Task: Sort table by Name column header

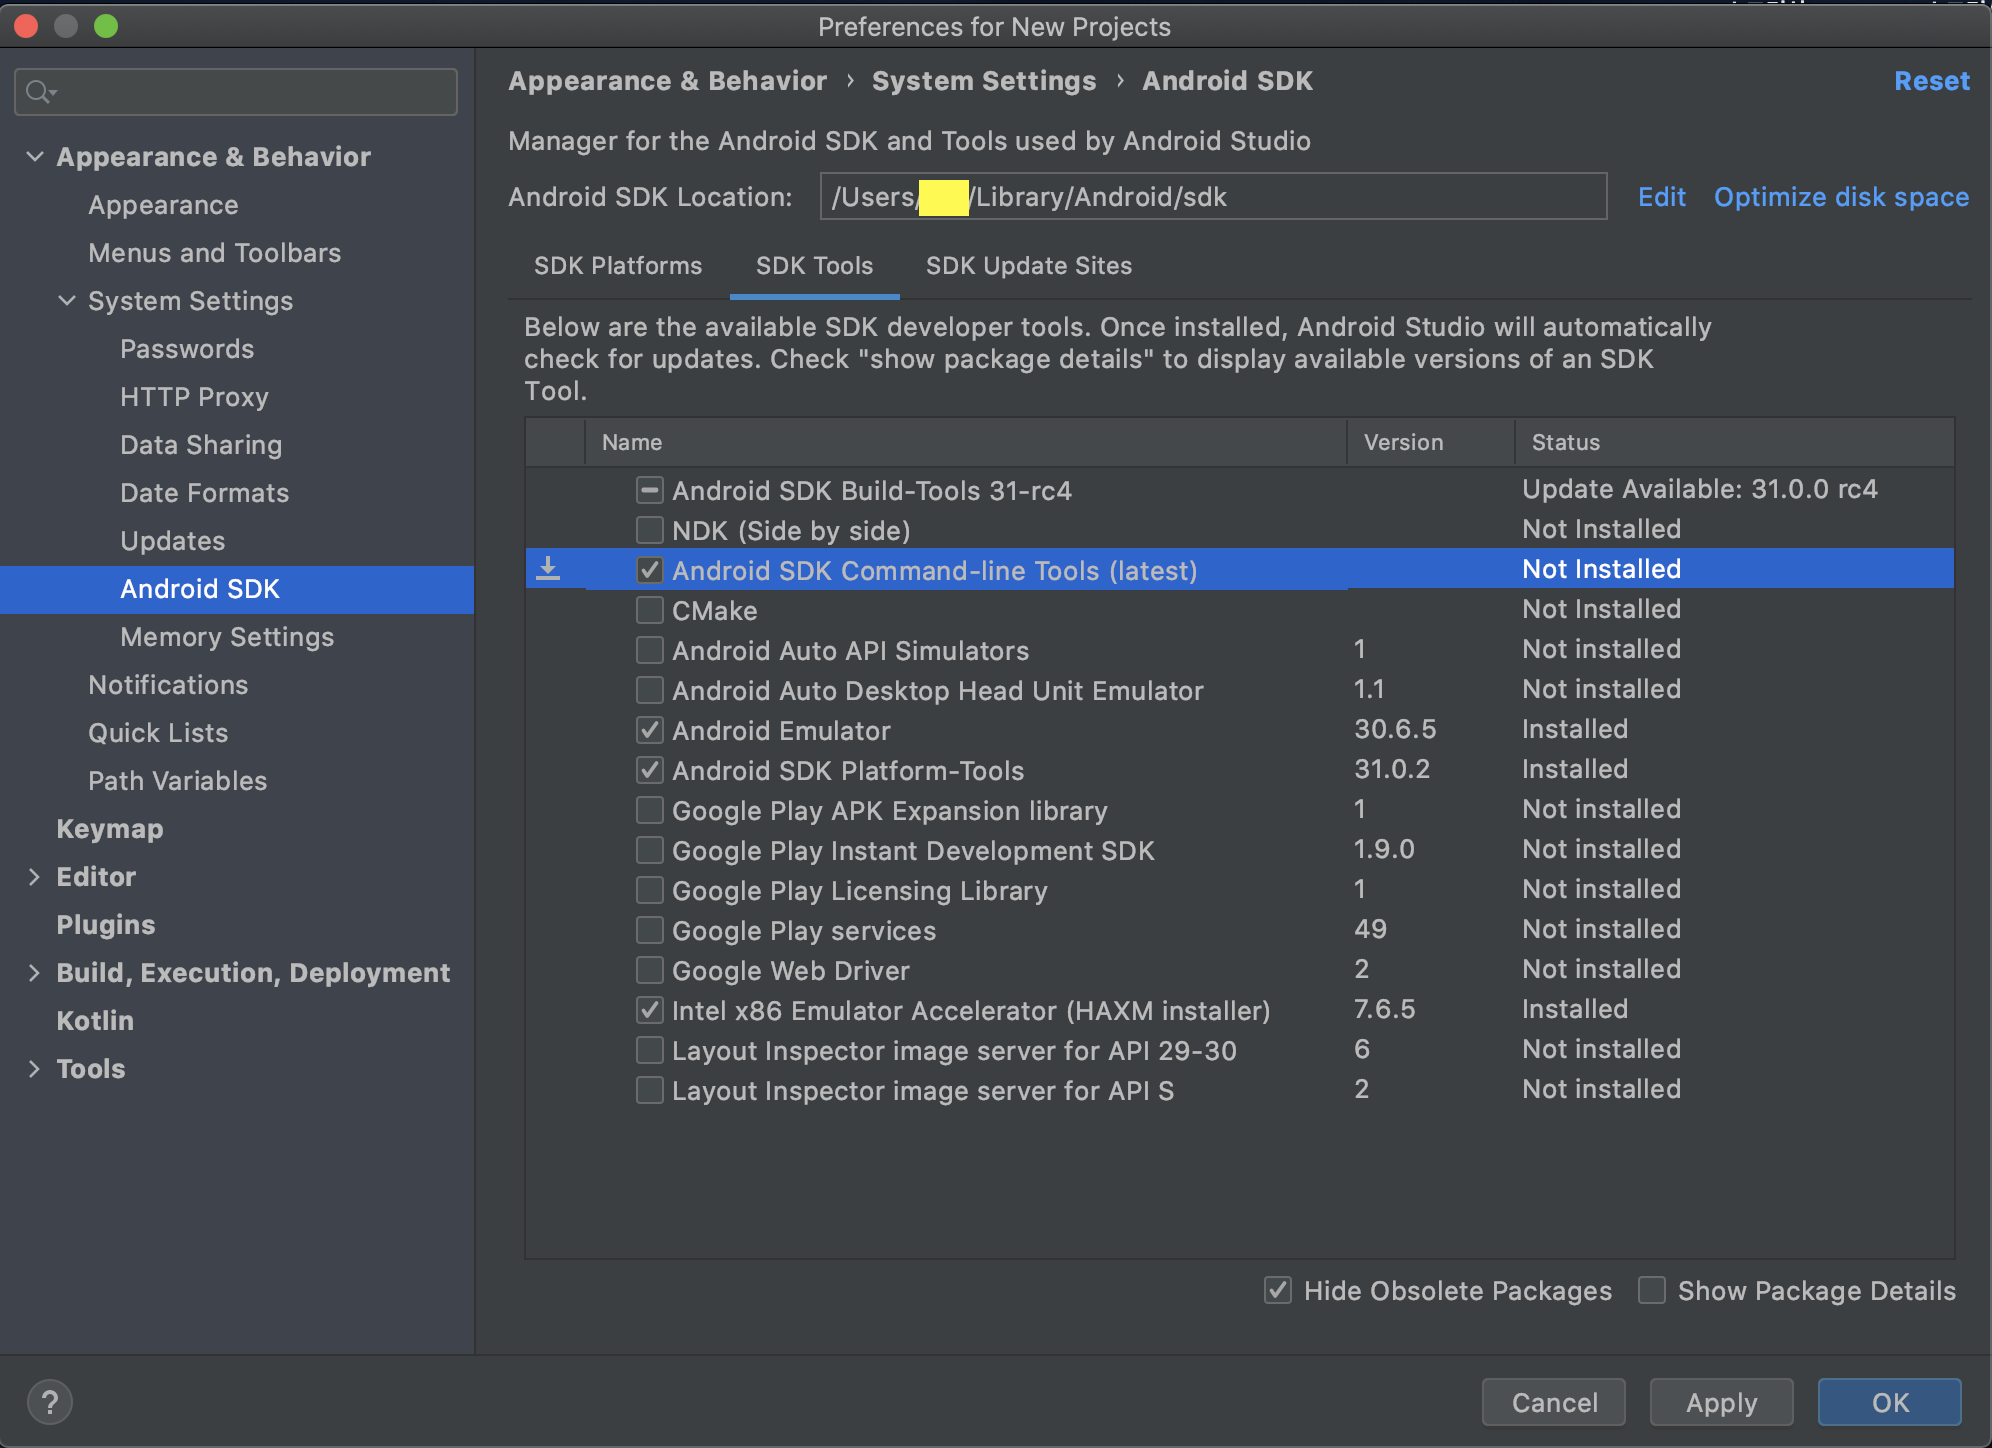Action: click(966, 442)
